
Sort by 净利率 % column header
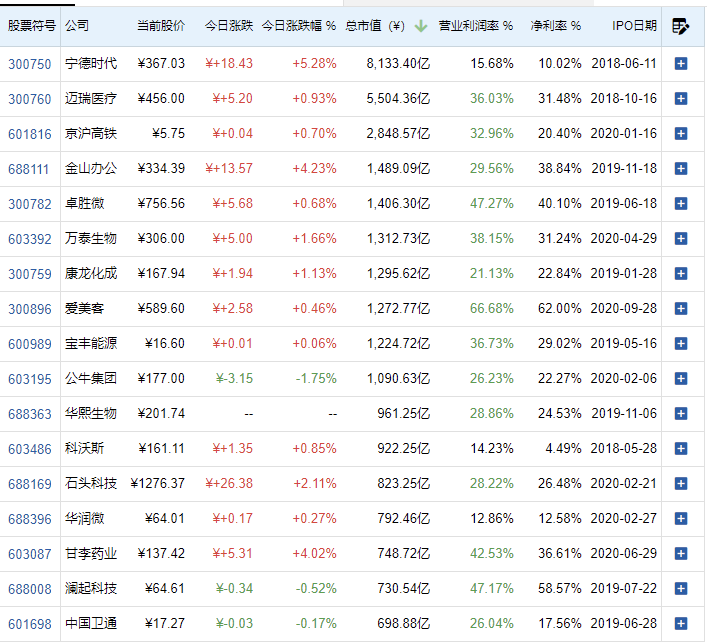(x=556, y=26)
